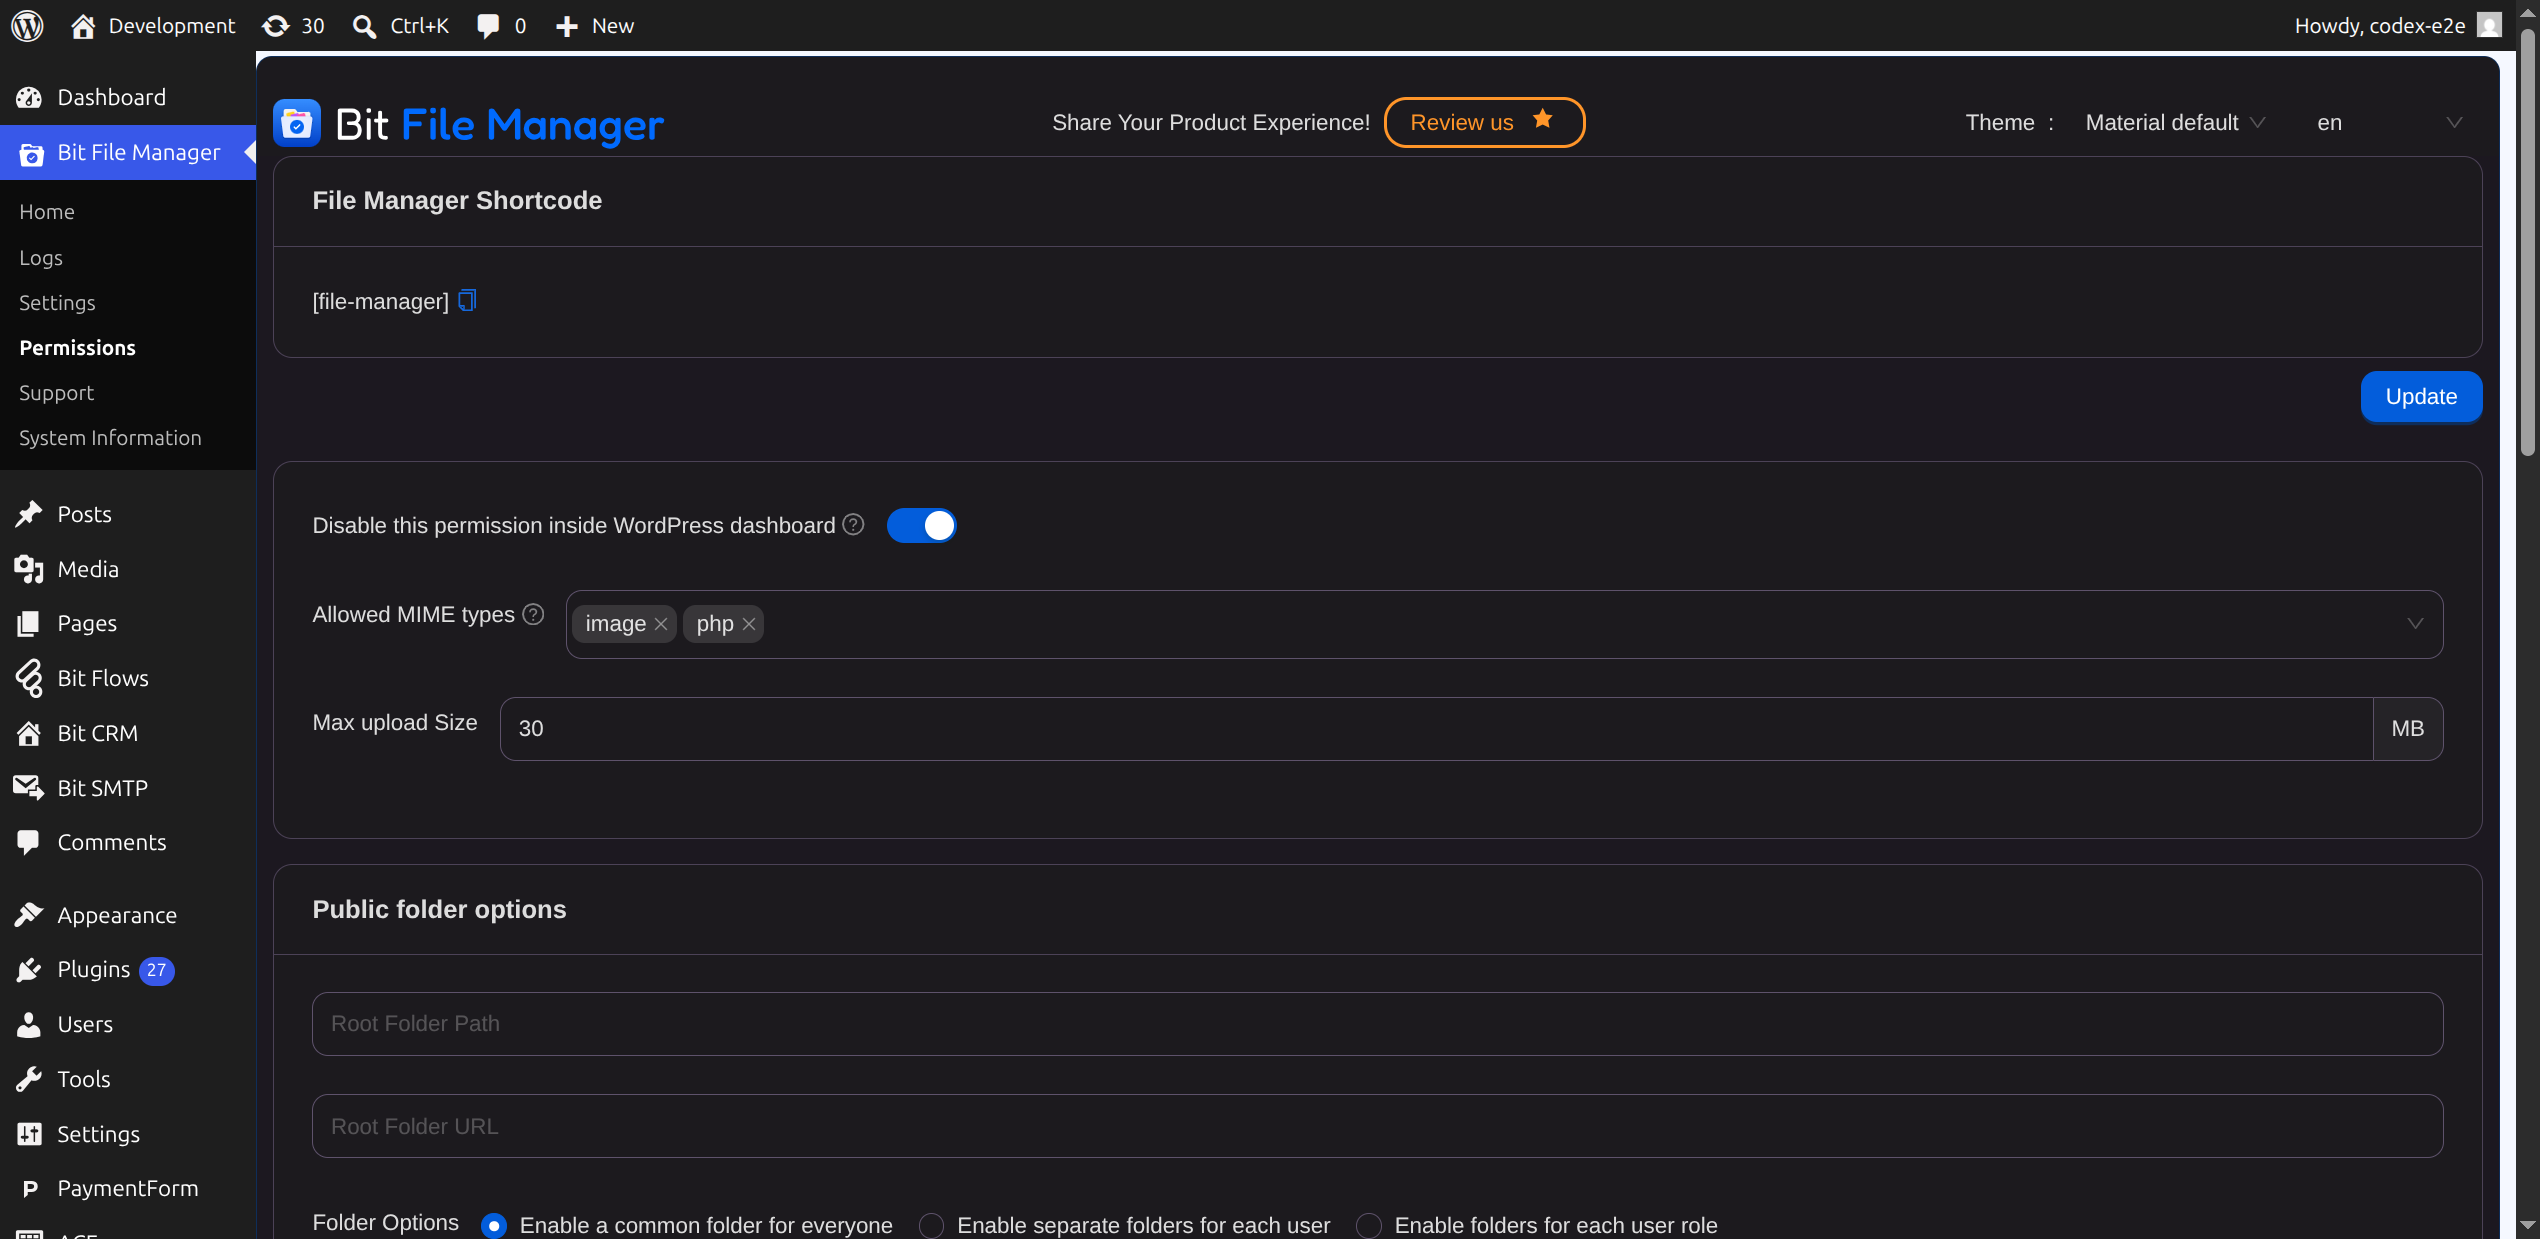
Task: Click the star icon in Review us
Action: [1543, 119]
